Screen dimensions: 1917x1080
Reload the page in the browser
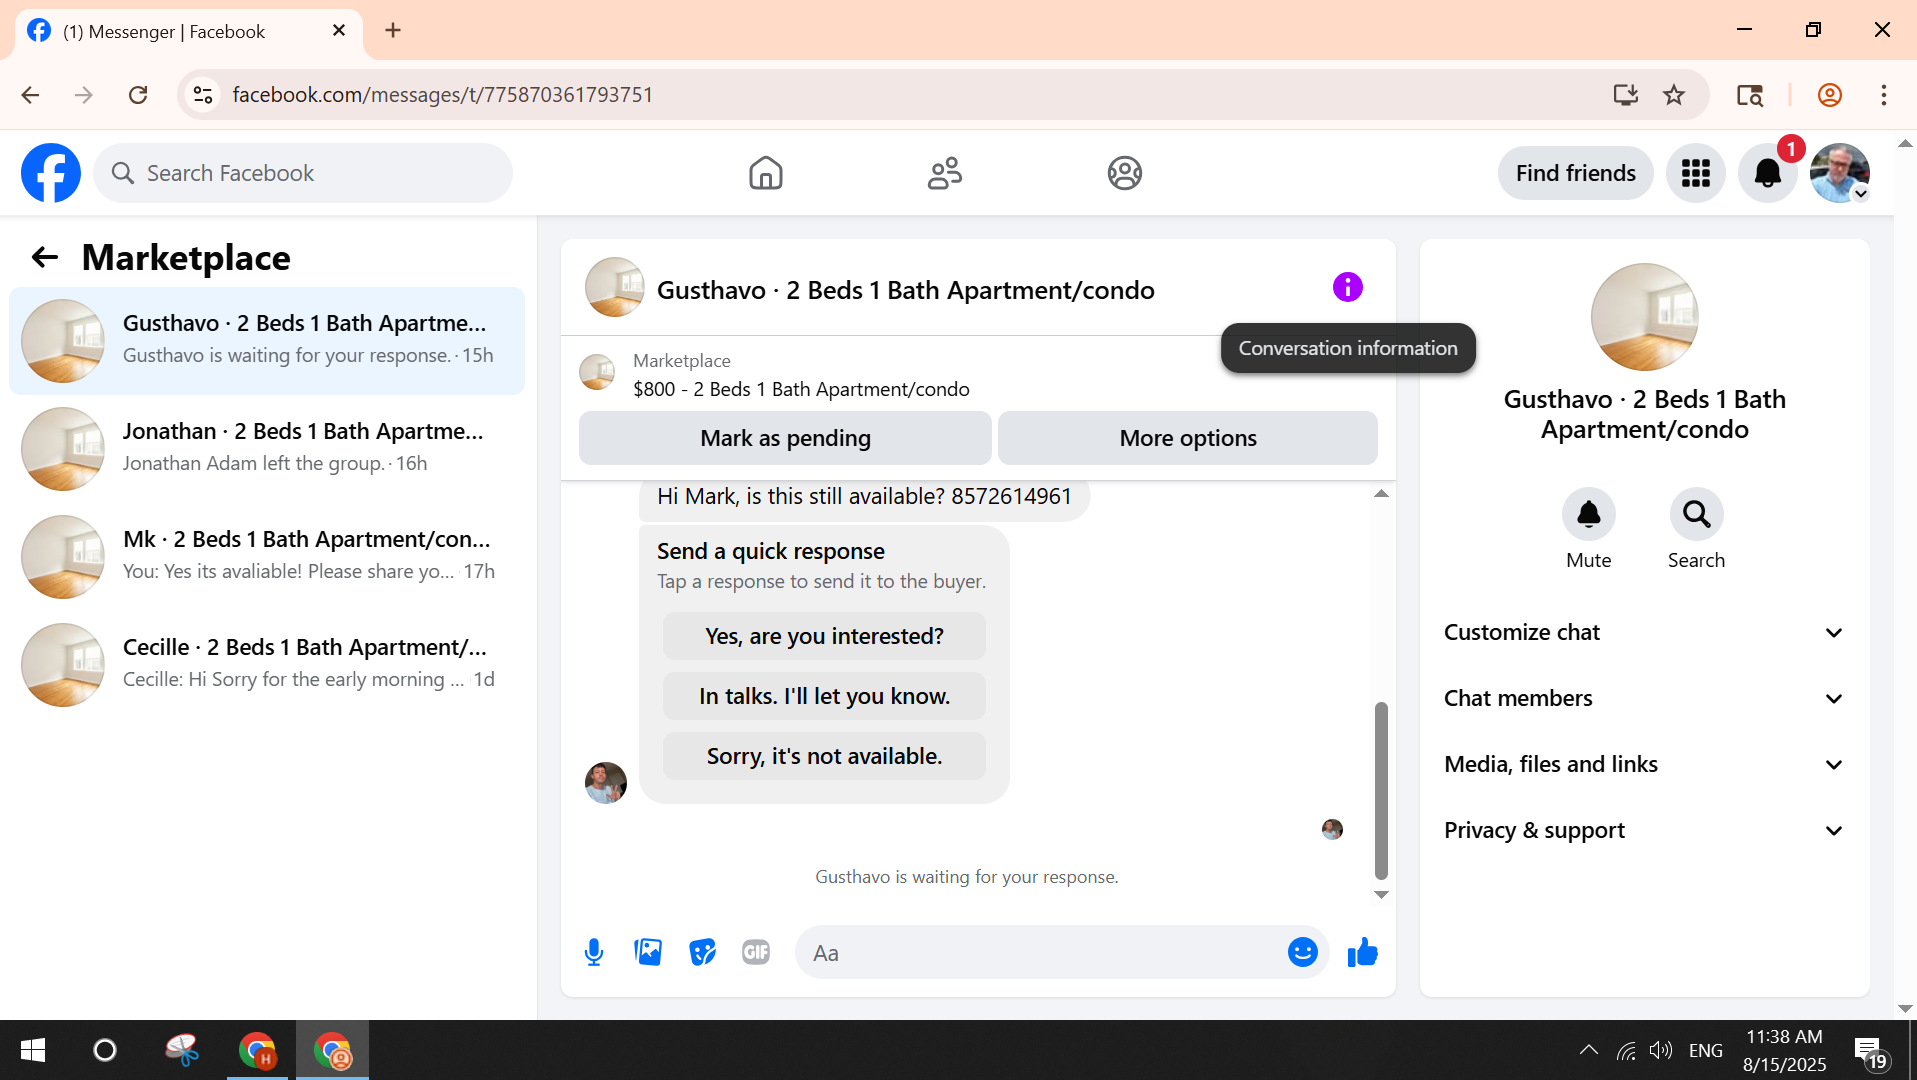click(138, 95)
